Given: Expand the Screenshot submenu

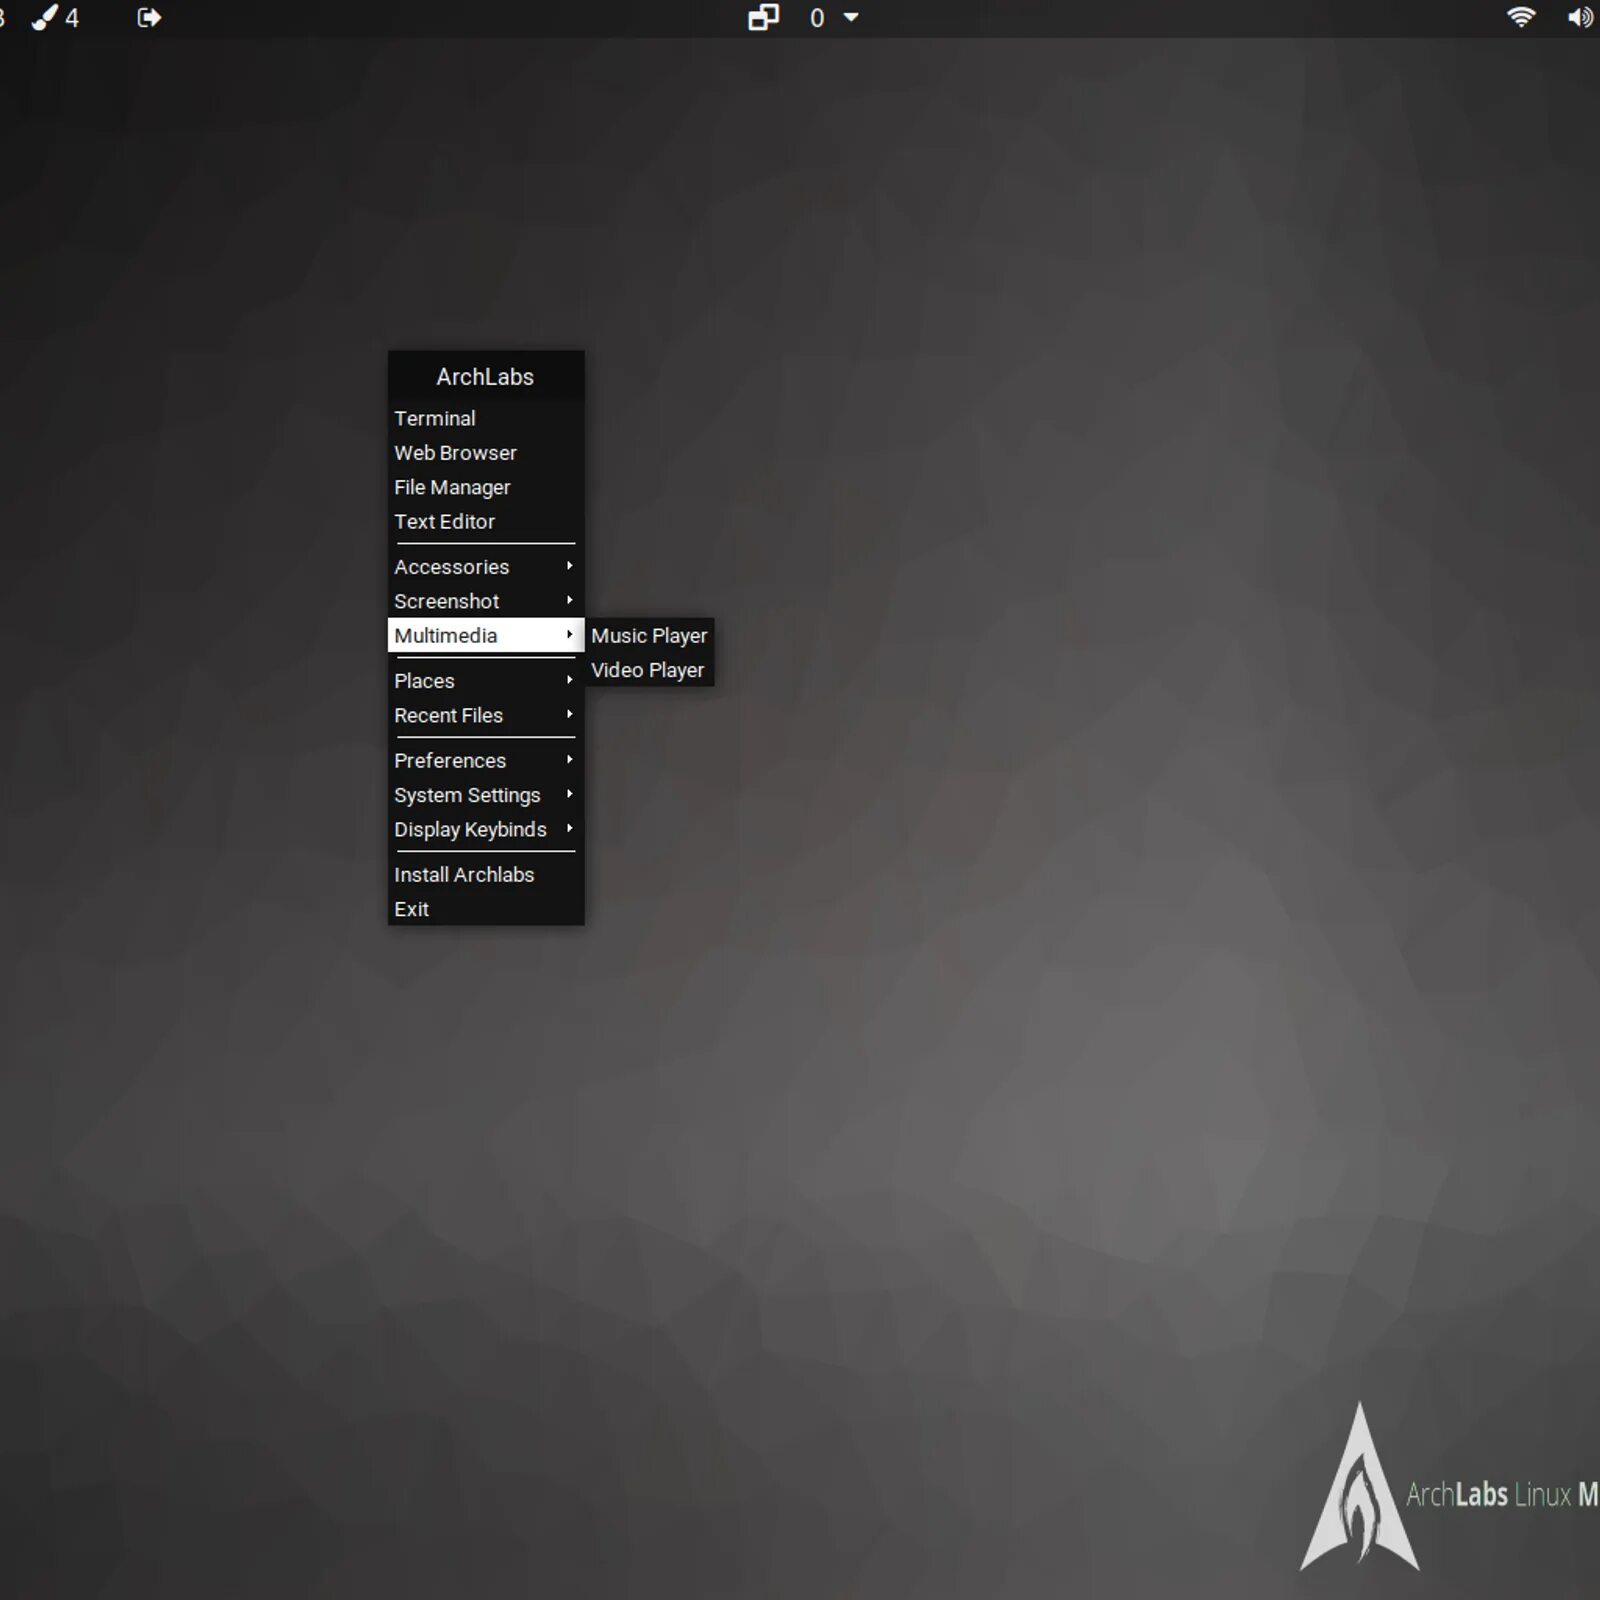Looking at the screenshot, I should click(x=486, y=601).
